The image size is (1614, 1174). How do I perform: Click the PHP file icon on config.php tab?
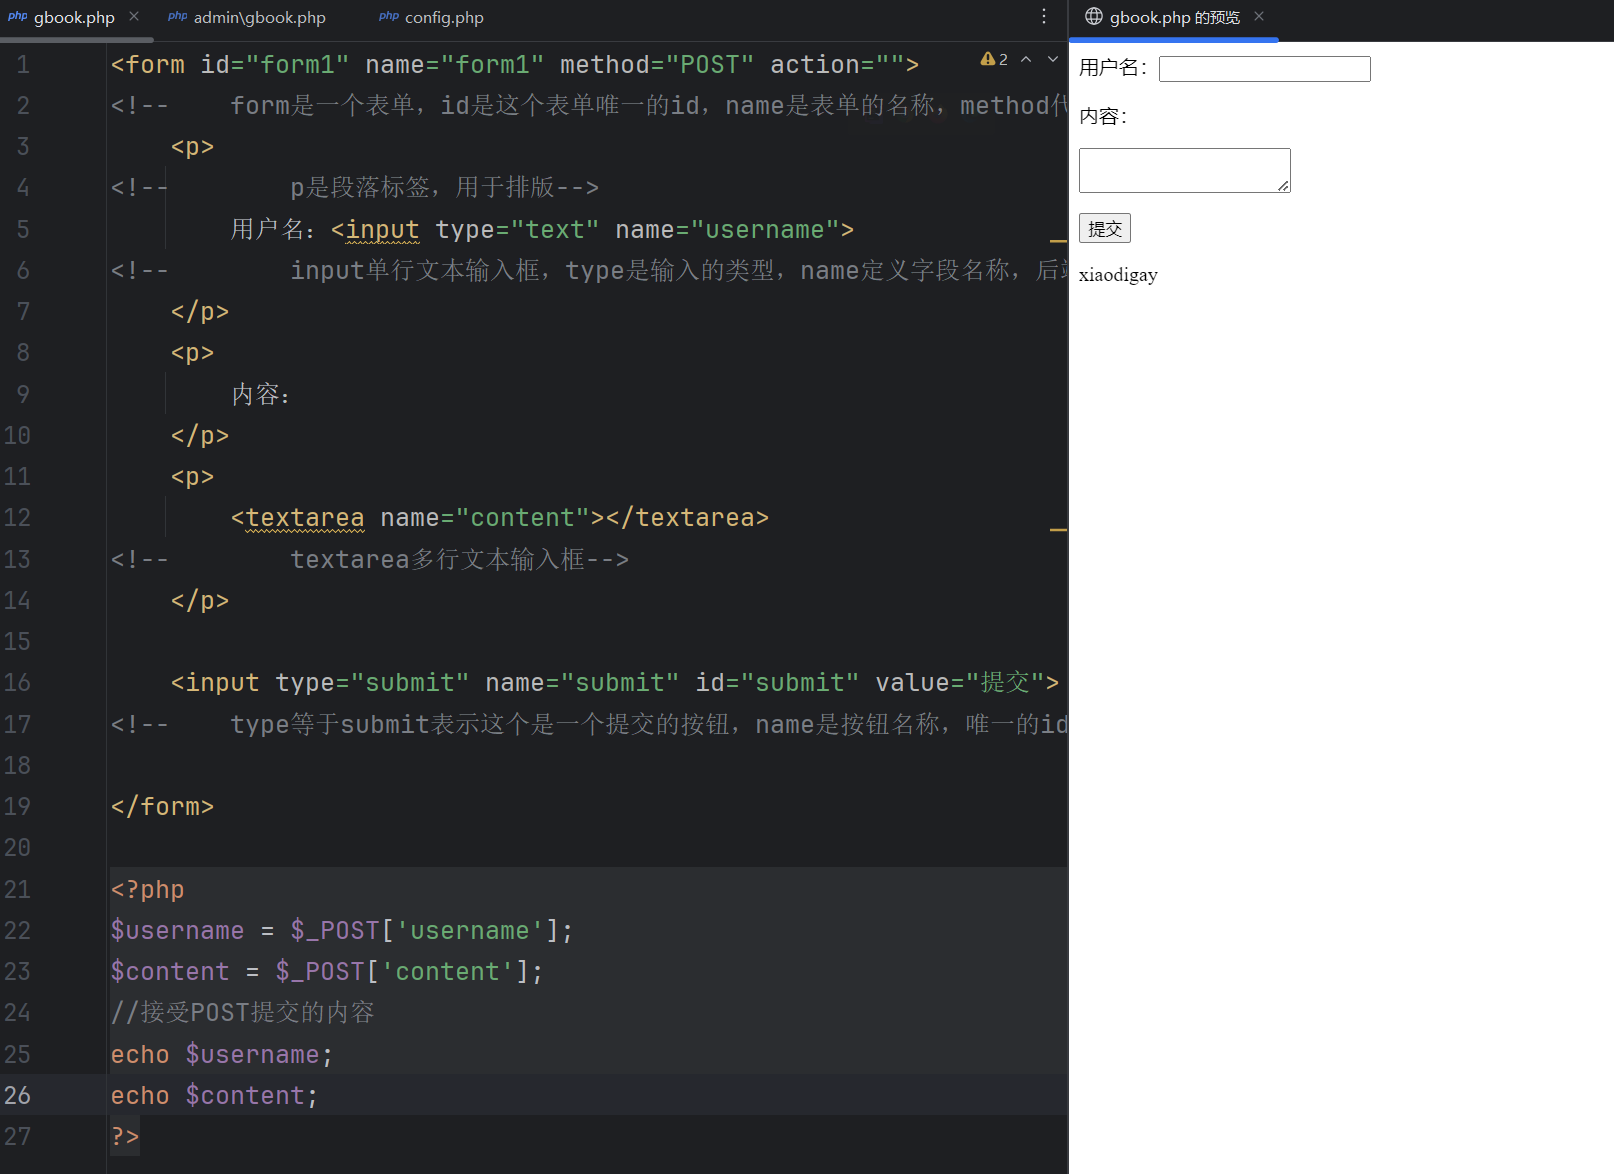(x=389, y=16)
